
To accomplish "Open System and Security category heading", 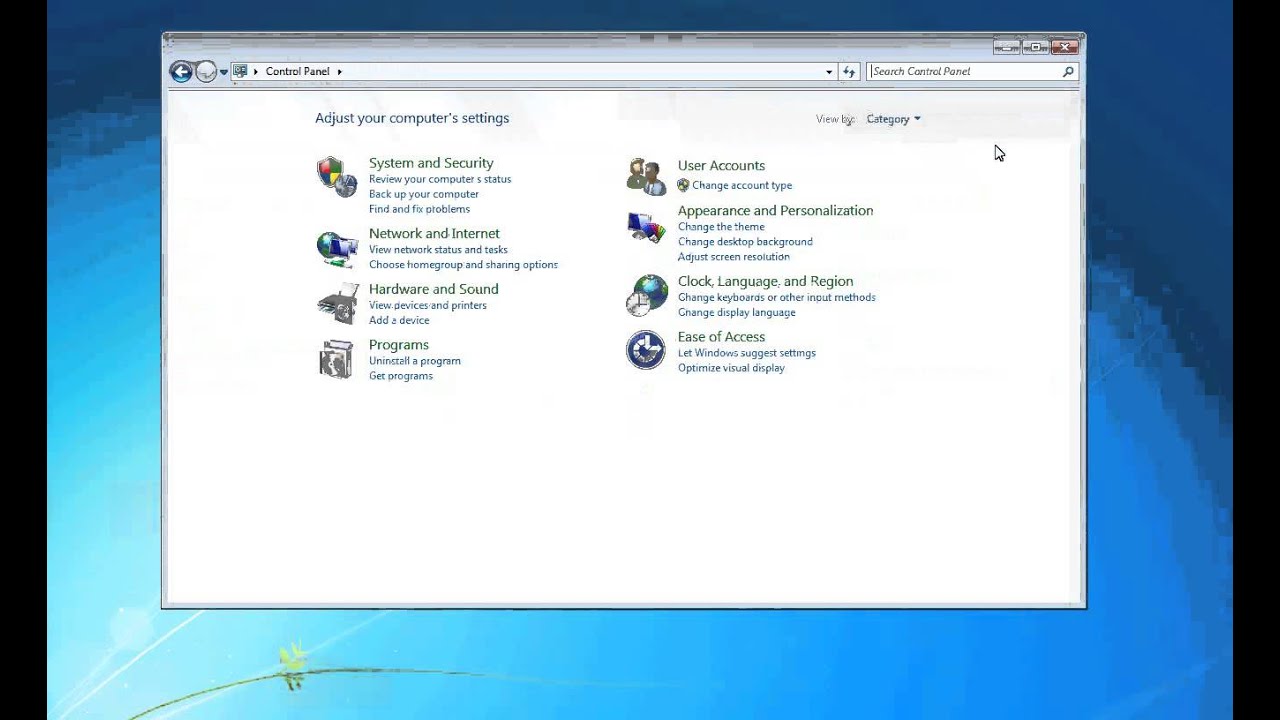I will pos(431,163).
